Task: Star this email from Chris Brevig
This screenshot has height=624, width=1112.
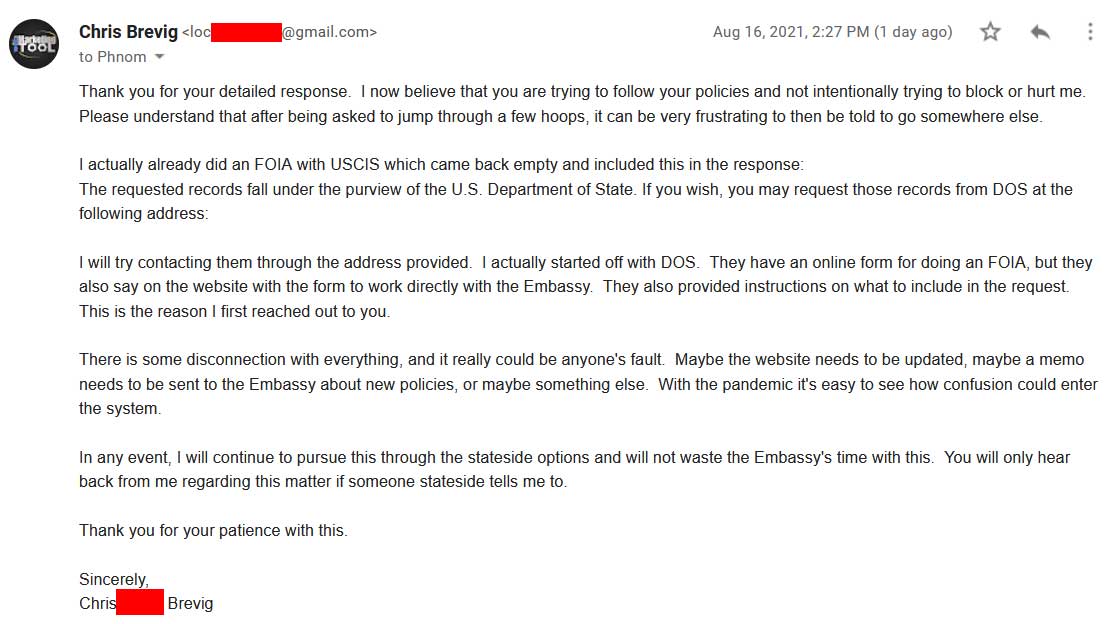Action: point(990,32)
